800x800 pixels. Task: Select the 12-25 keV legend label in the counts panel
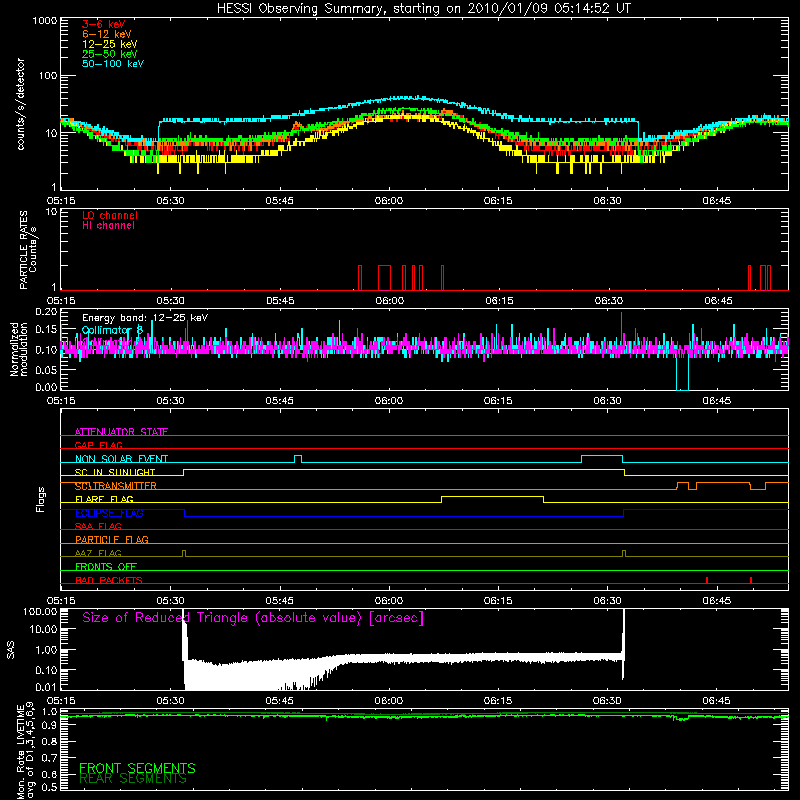[110, 44]
